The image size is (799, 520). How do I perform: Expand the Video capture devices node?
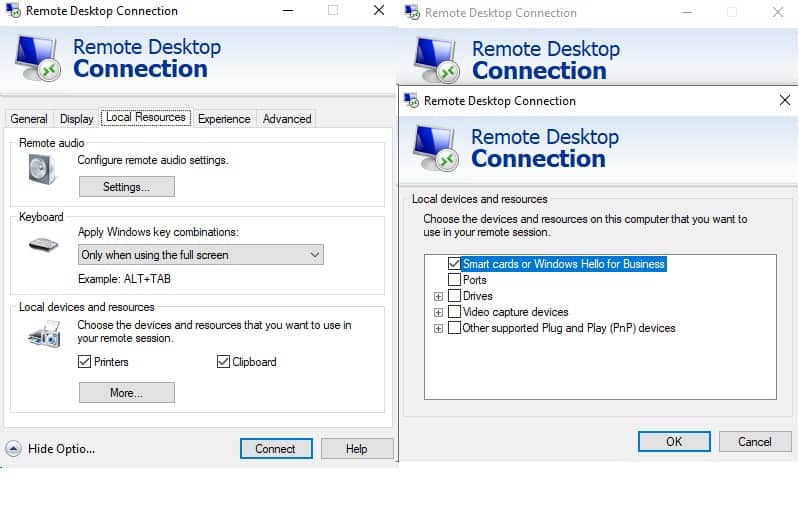[x=438, y=312]
